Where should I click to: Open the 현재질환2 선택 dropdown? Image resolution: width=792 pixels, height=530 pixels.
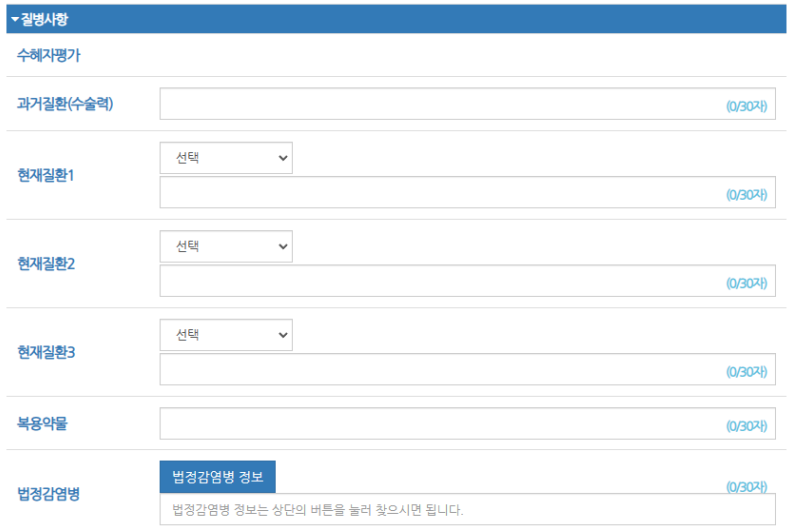(226, 247)
